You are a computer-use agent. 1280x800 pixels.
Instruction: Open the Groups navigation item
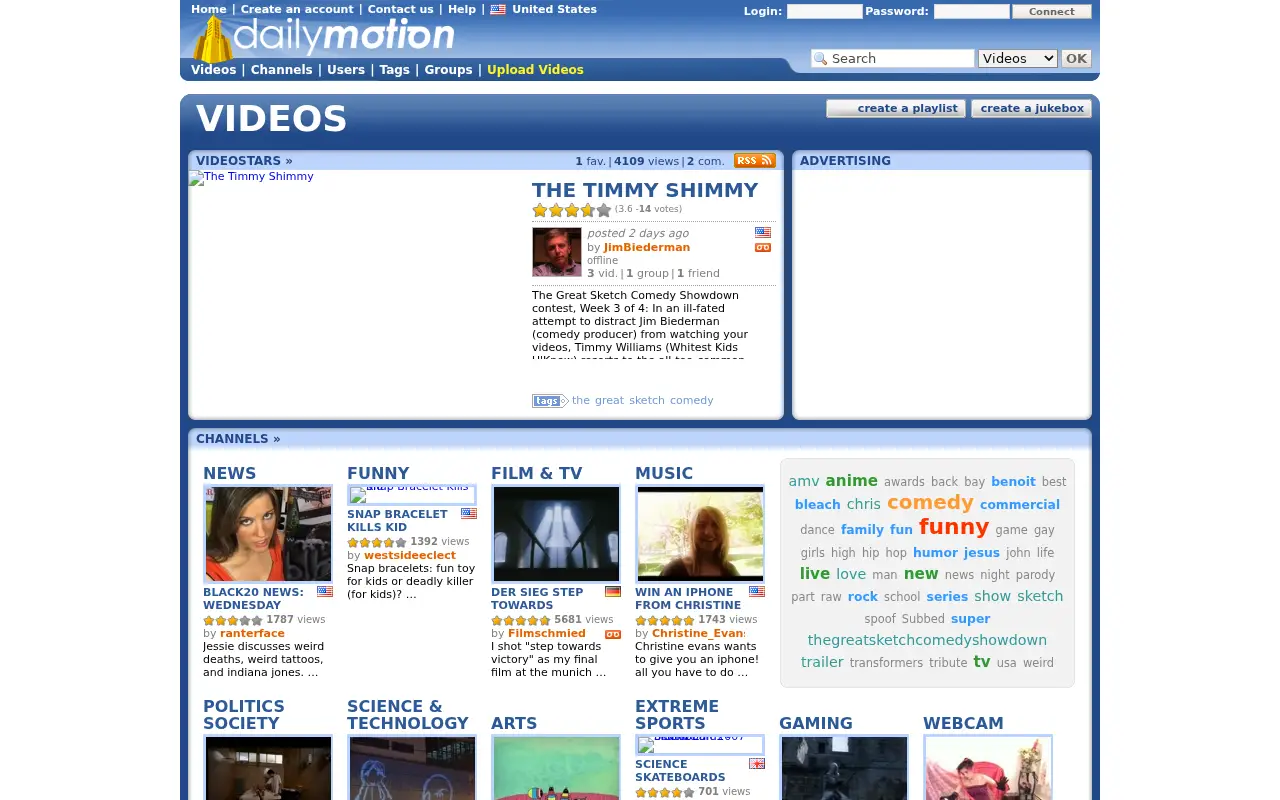[448, 70]
